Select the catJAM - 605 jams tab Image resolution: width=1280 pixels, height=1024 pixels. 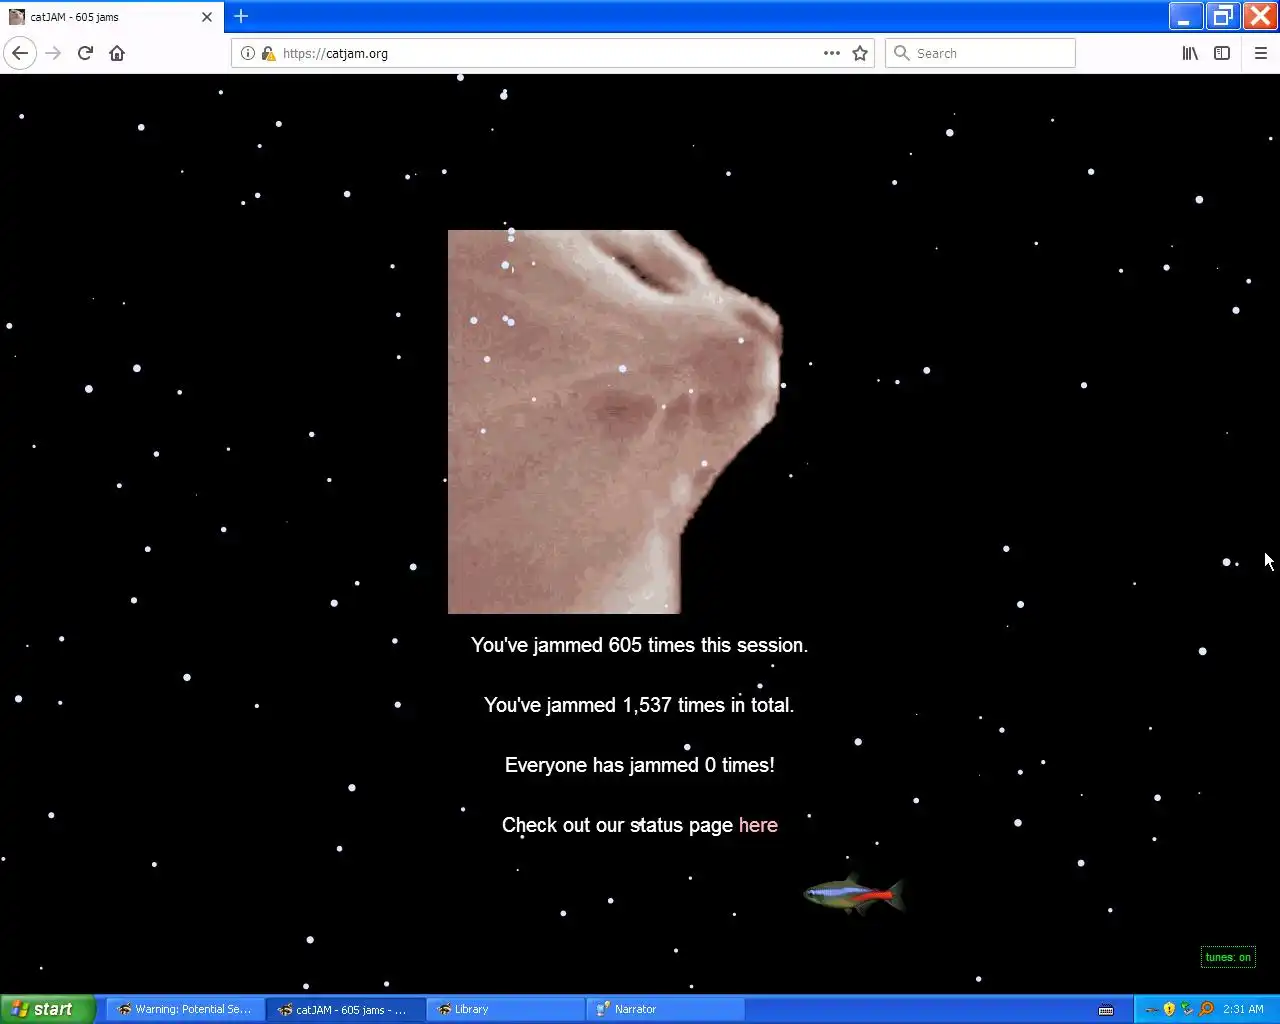(x=112, y=17)
